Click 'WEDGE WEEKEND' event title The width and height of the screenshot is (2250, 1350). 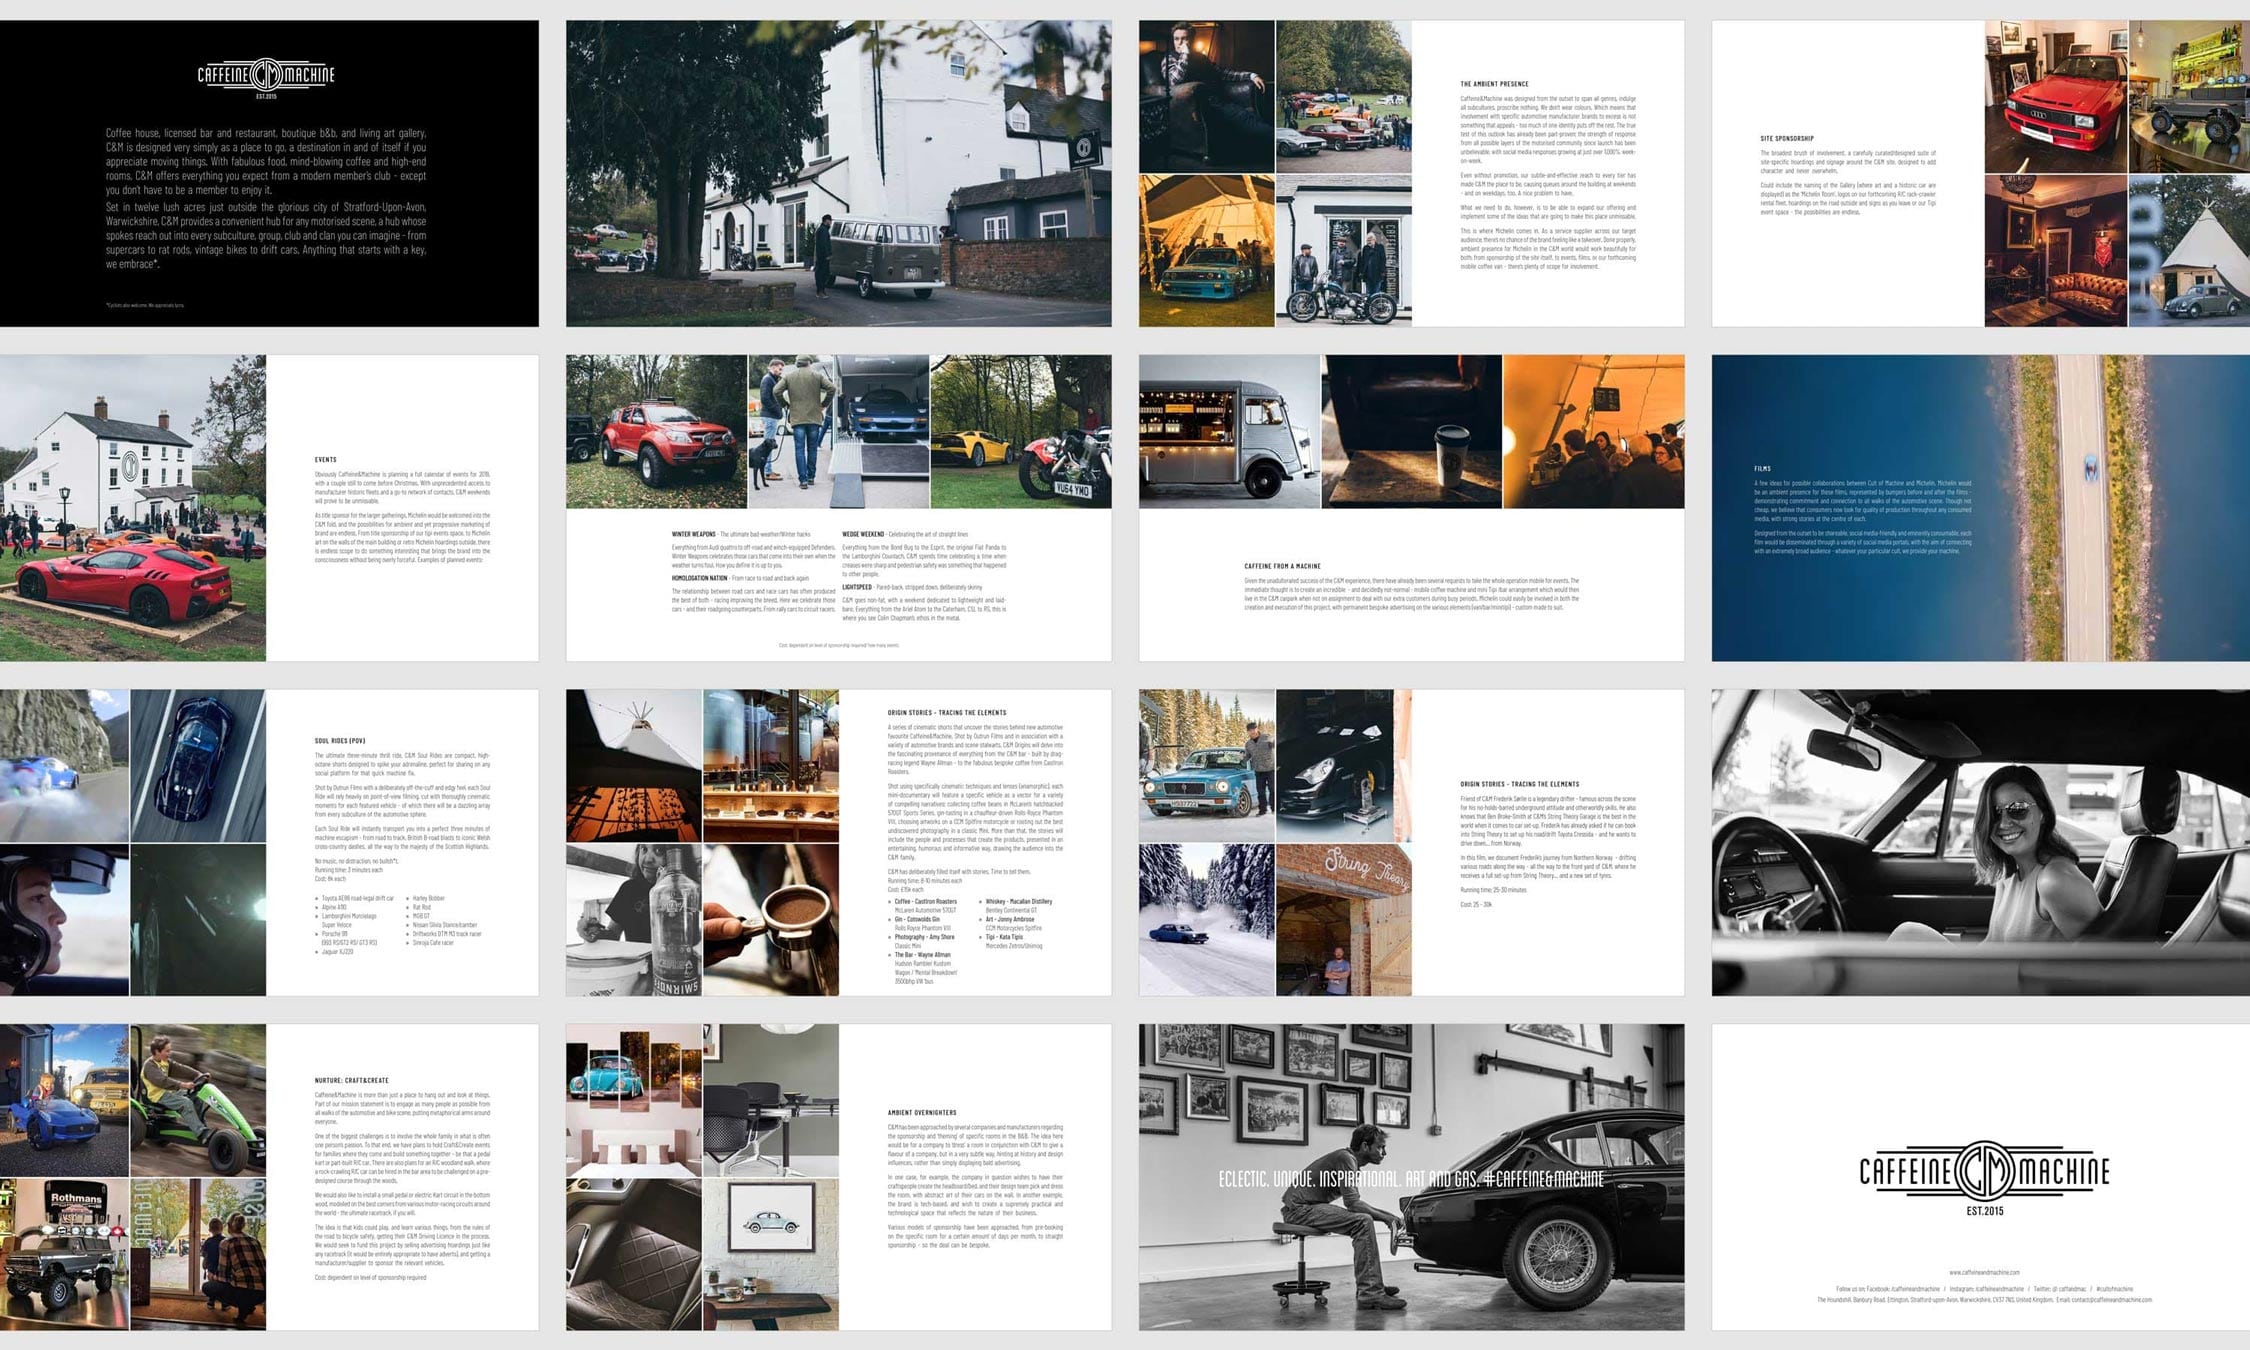(x=863, y=535)
